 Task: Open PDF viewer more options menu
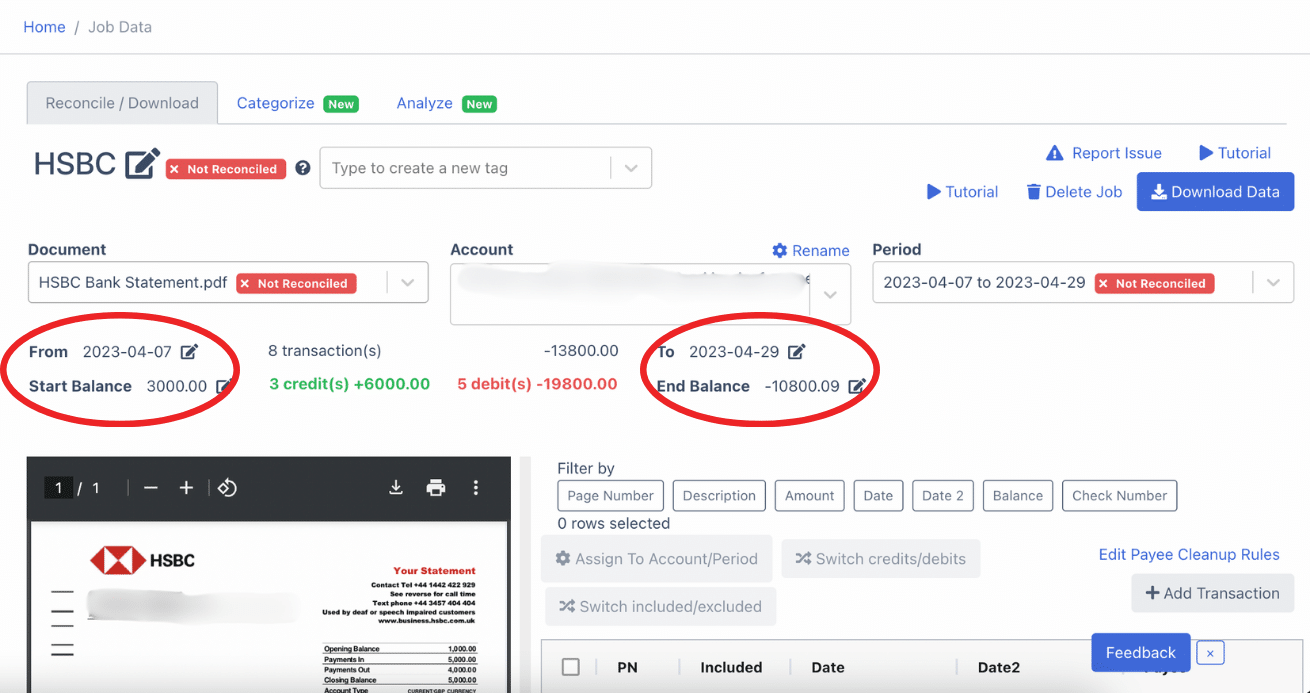click(476, 488)
